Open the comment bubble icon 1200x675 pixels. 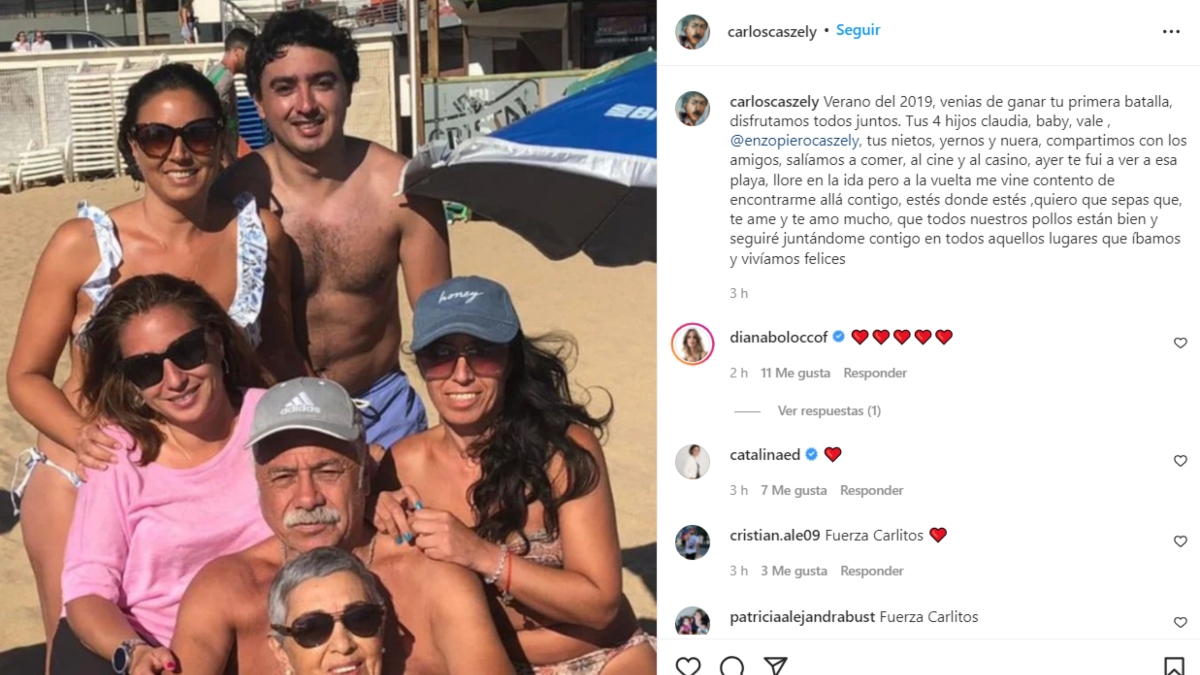point(732,666)
